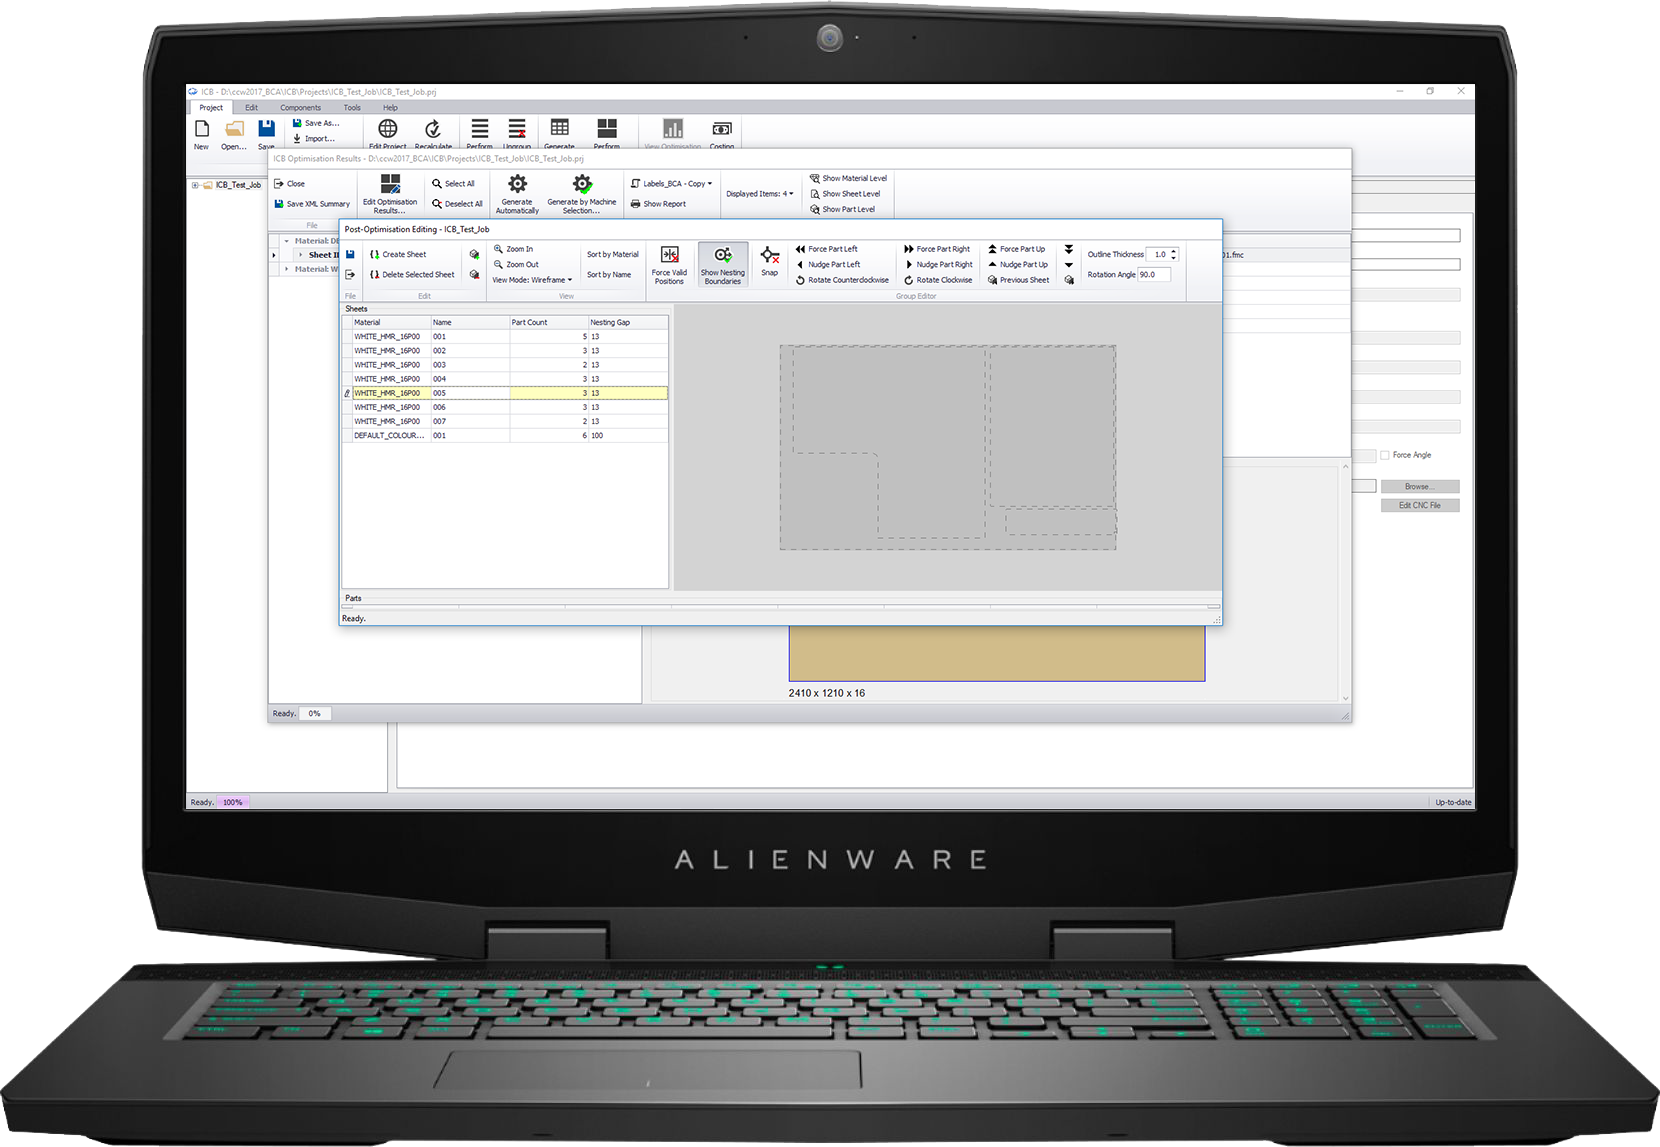Screen dimensions: 1660x1147
Task: Click Sort by Material
Action: point(612,254)
